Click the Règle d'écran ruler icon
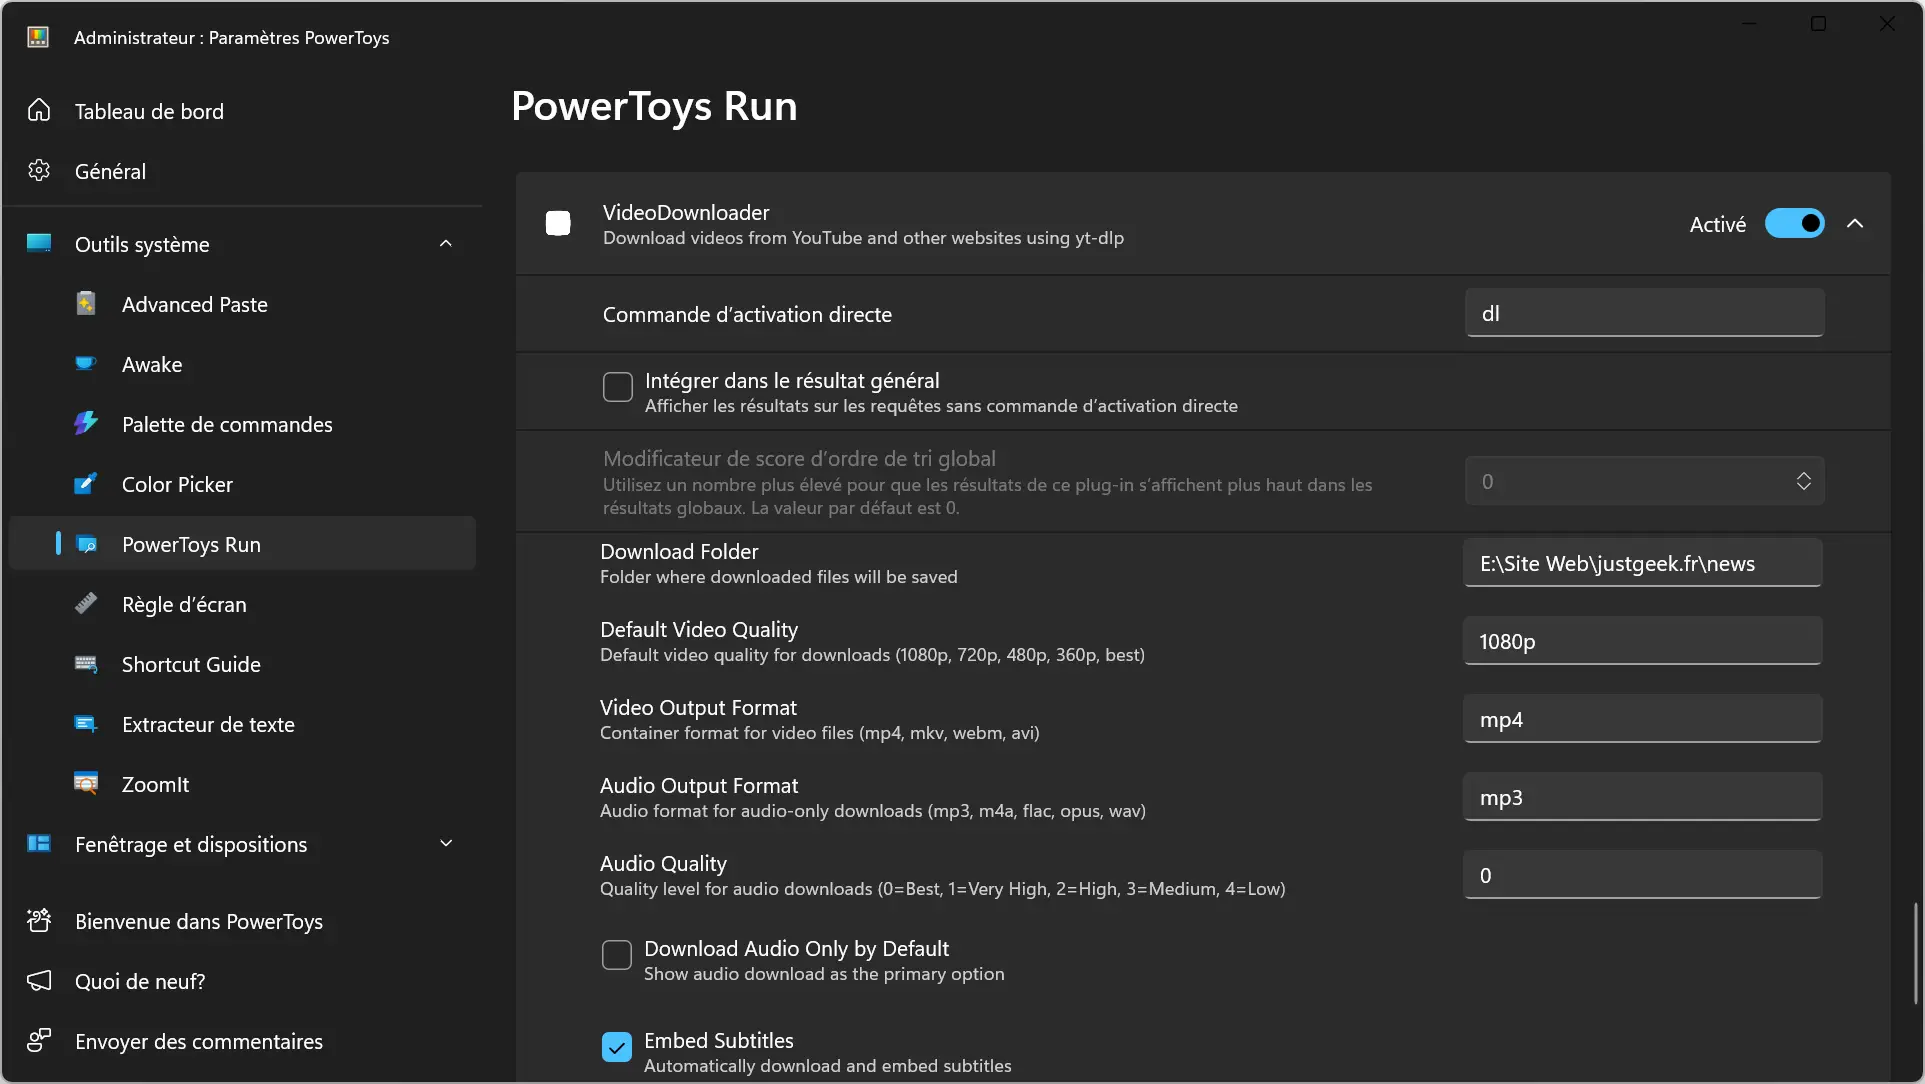This screenshot has height=1084, width=1925. (x=86, y=603)
